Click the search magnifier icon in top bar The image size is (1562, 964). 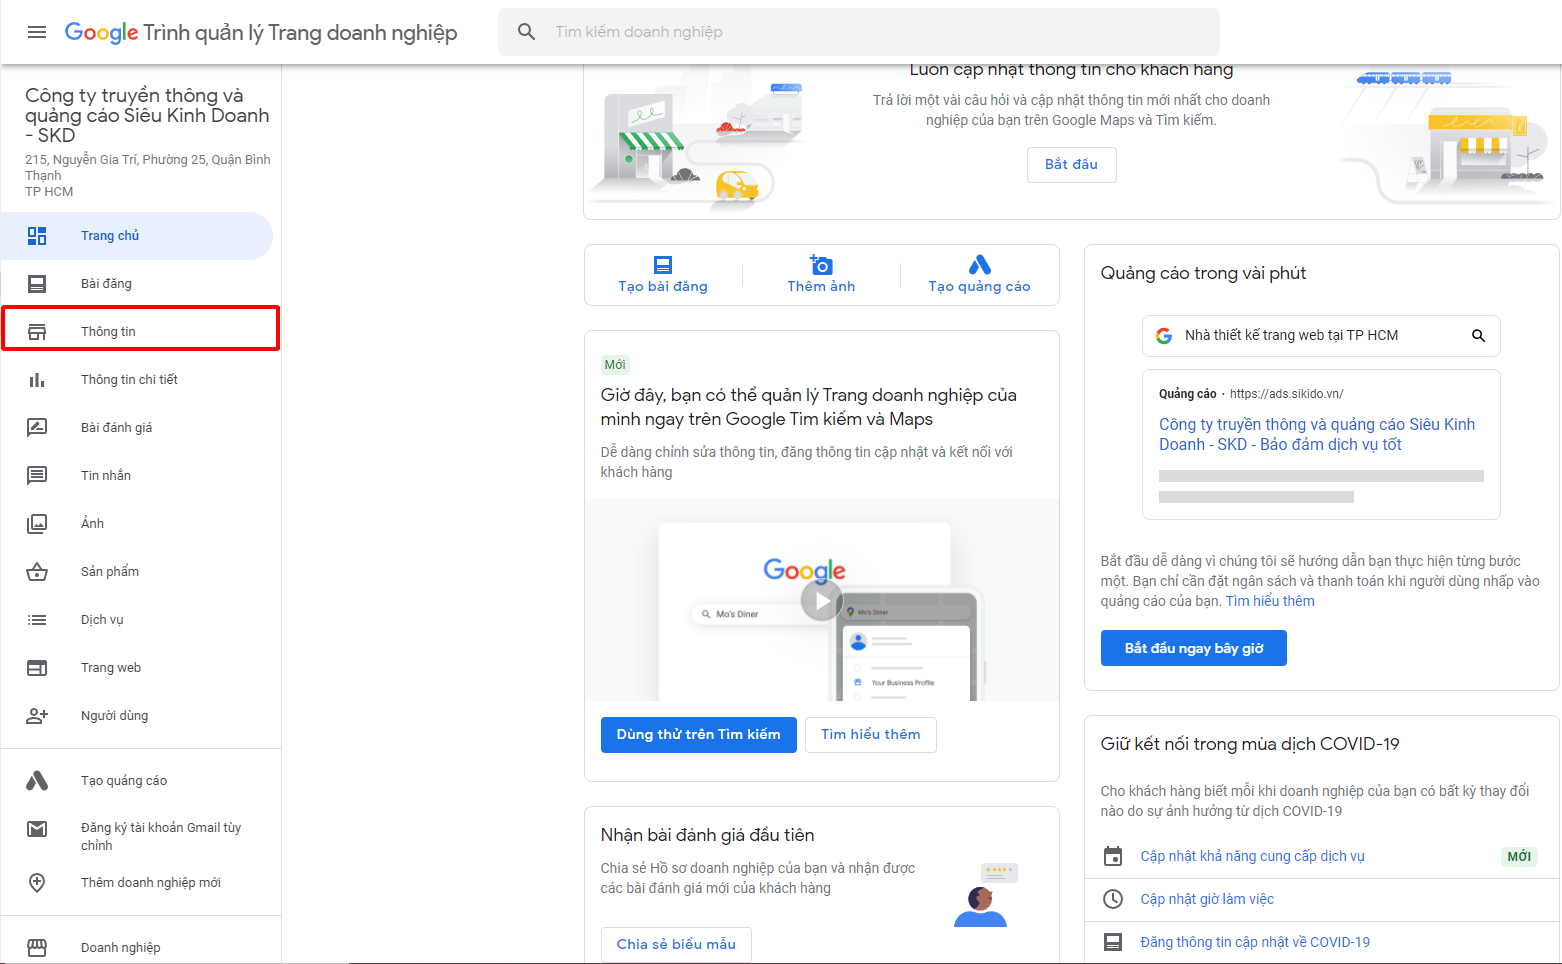tap(527, 32)
